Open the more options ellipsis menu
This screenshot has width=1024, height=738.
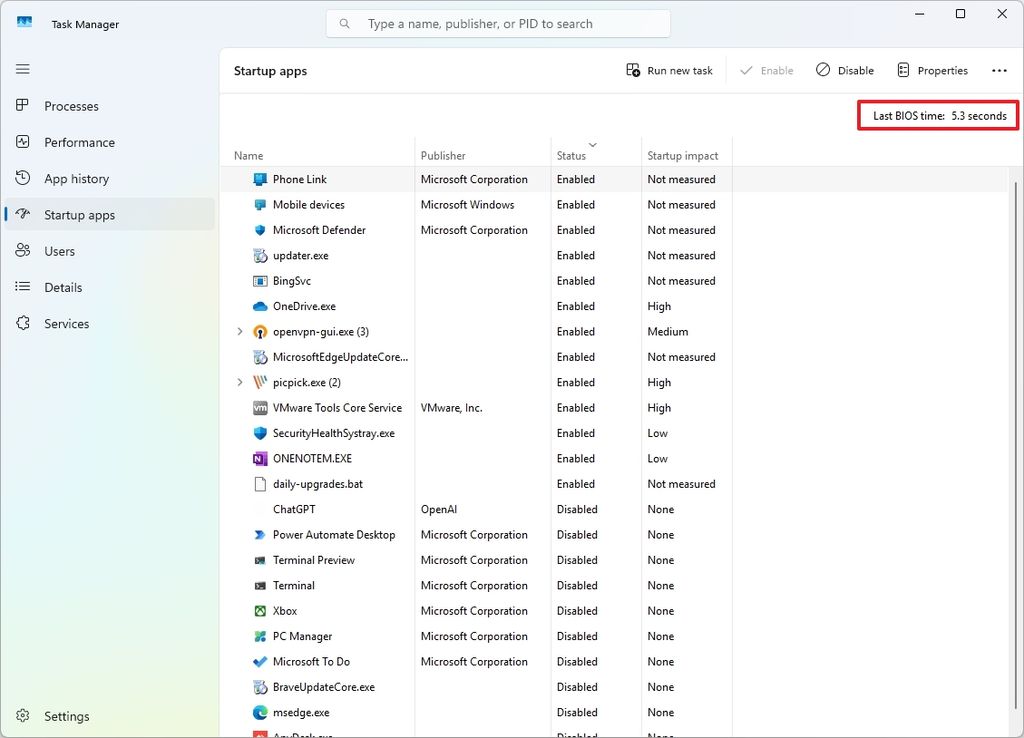click(x=999, y=71)
